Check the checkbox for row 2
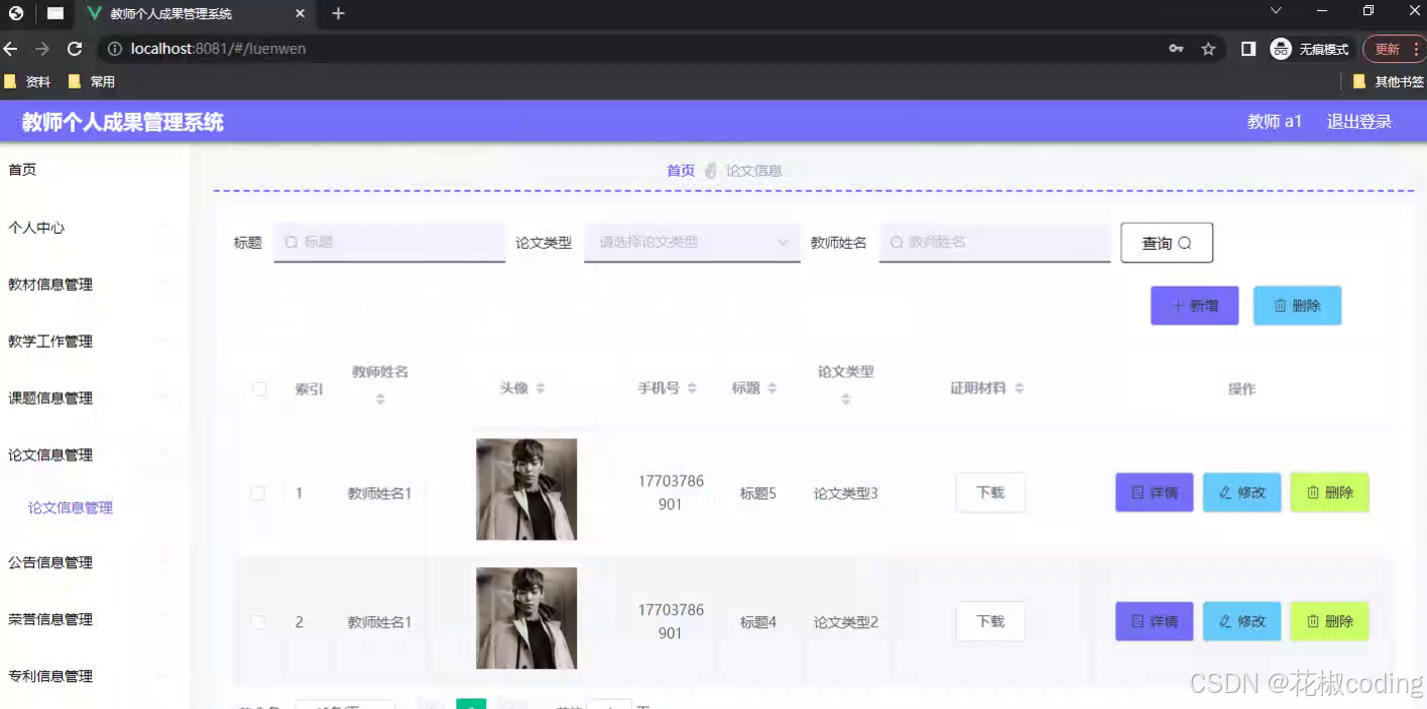 click(x=258, y=621)
